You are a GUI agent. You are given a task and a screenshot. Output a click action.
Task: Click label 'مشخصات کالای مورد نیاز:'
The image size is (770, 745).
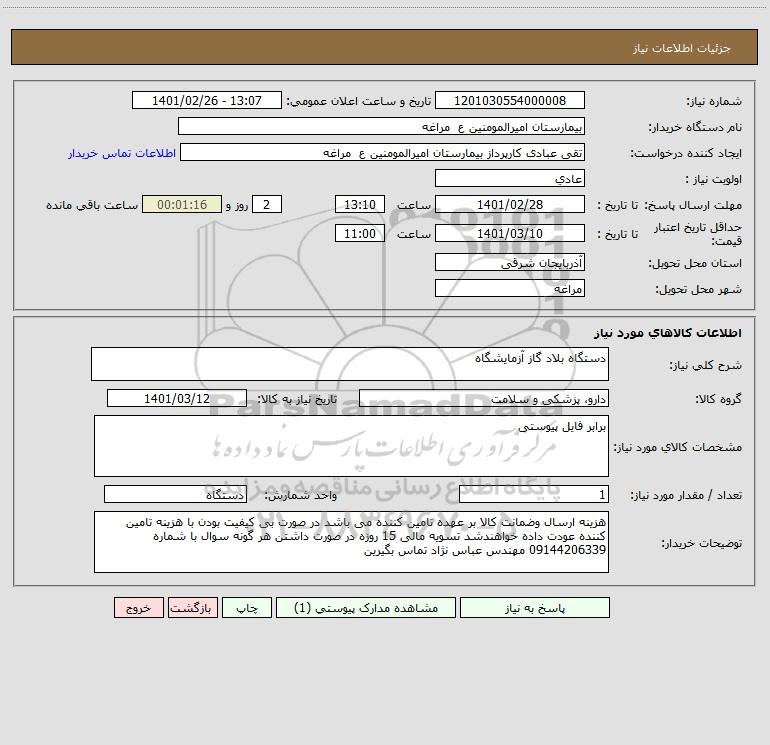click(x=678, y=447)
